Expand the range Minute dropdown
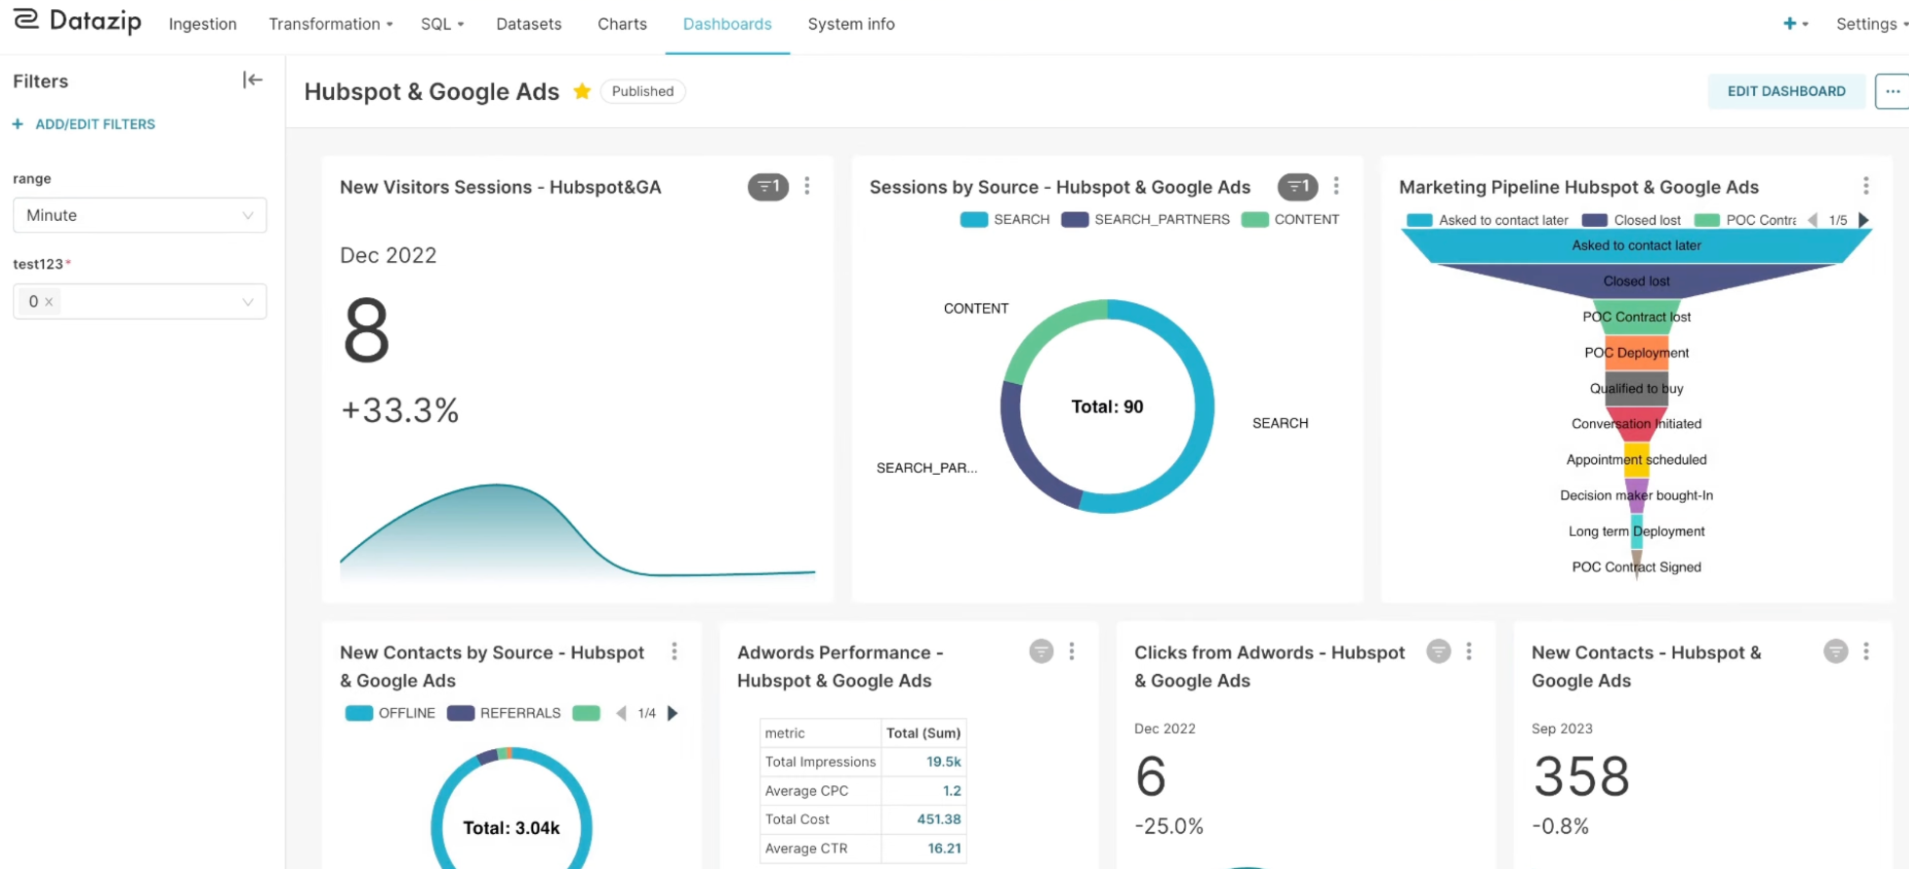This screenshot has height=869, width=1909. click(x=140, y=215)
